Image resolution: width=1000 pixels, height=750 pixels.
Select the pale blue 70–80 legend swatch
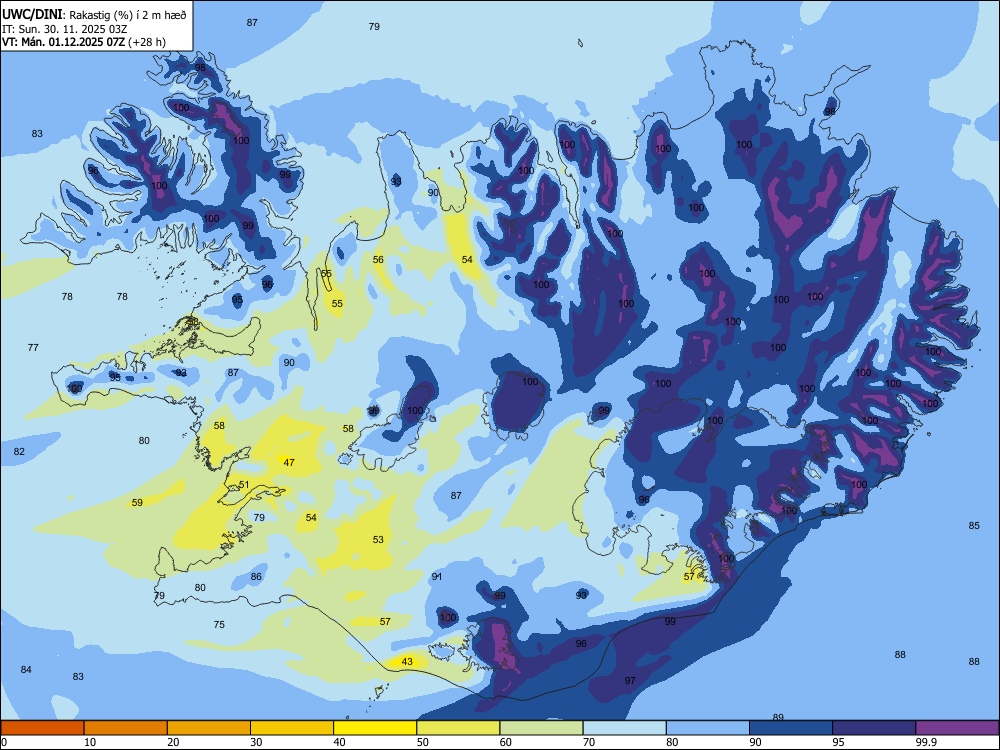624,728
